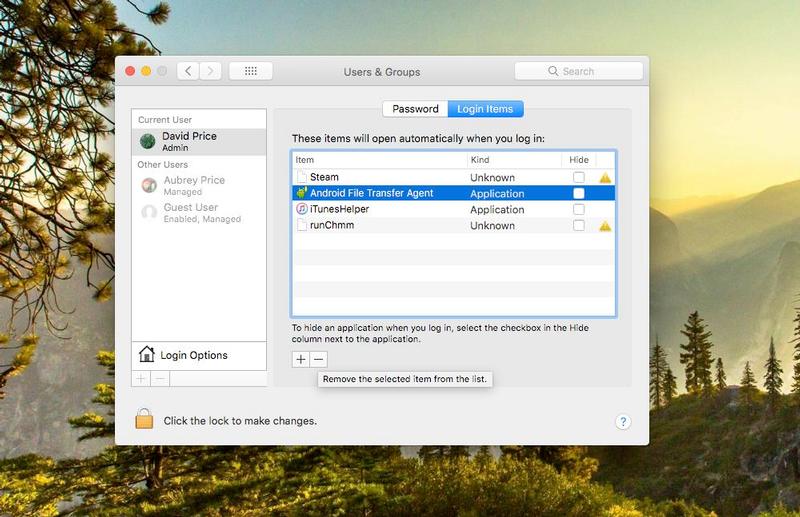Select the Steam login item row
This screenshot has width=800, height=517.
[454, 177]
